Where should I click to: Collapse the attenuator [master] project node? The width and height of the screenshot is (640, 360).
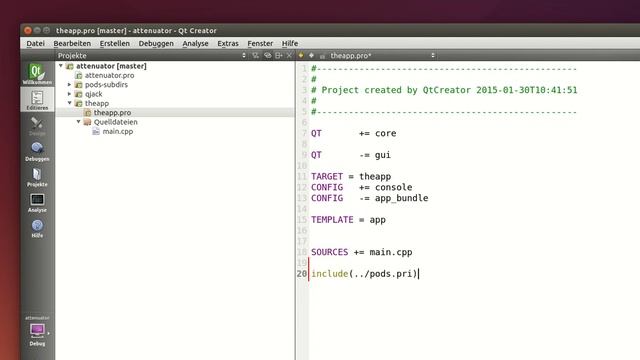60,66
